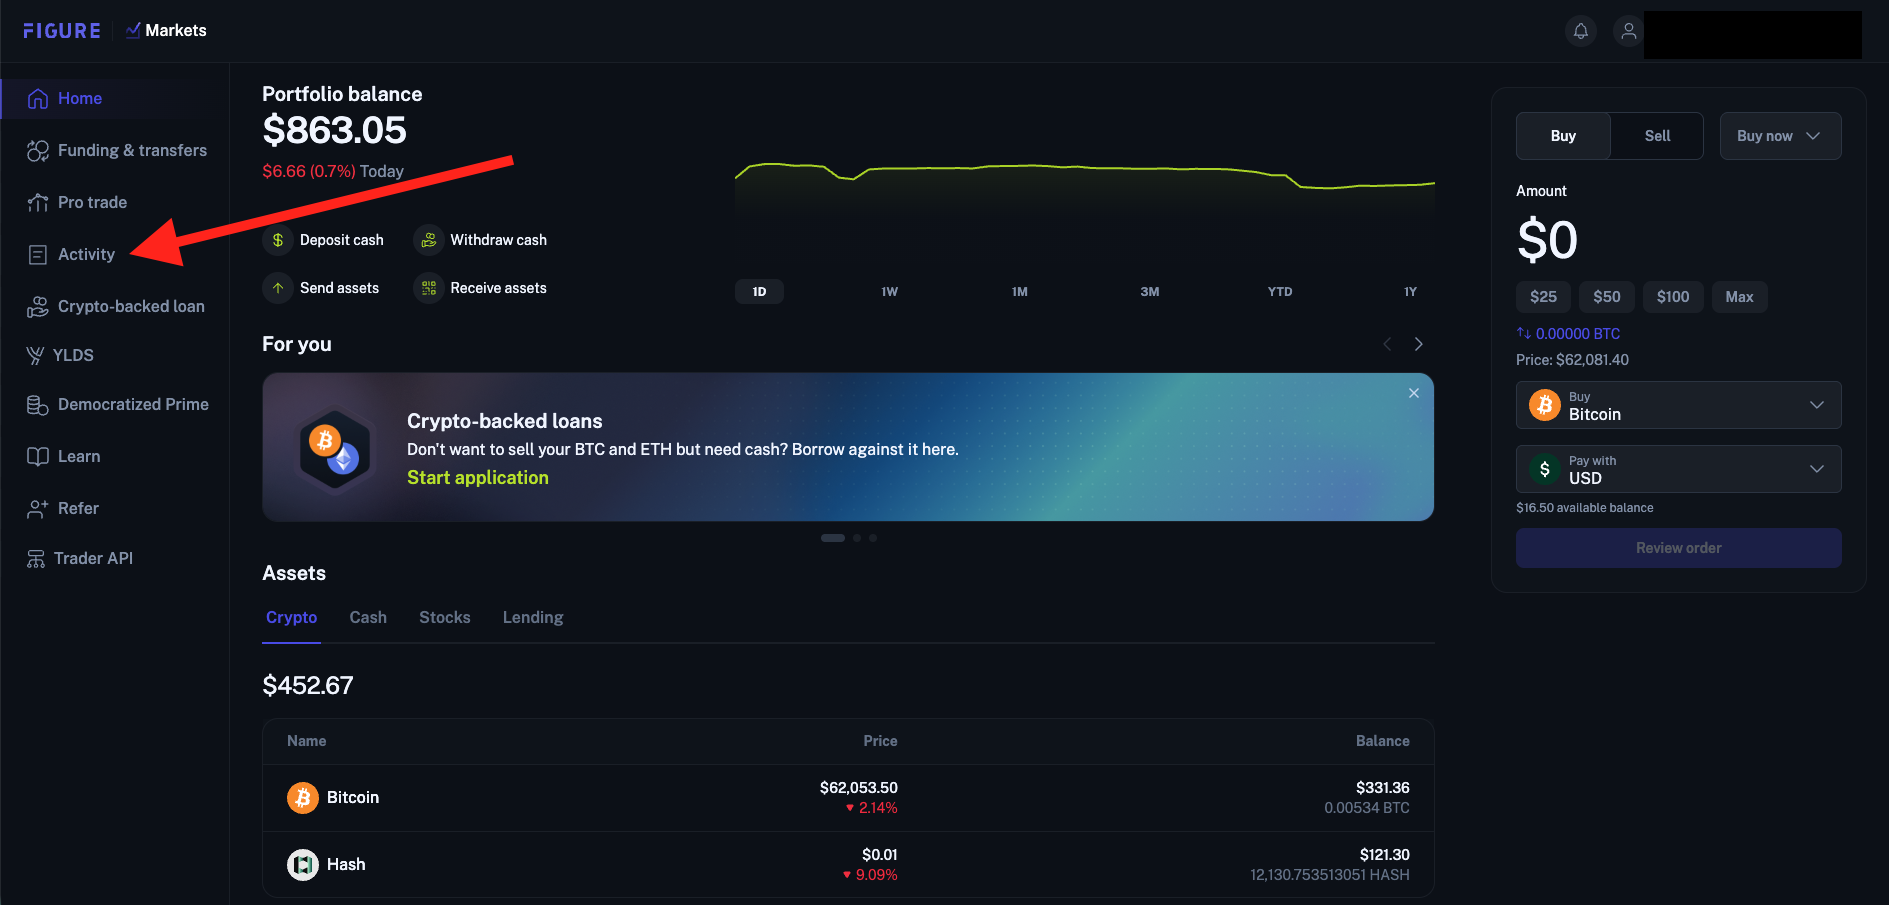Click the Receive assets QR icon
1889x905 pixels.
(x=429, y=288)
